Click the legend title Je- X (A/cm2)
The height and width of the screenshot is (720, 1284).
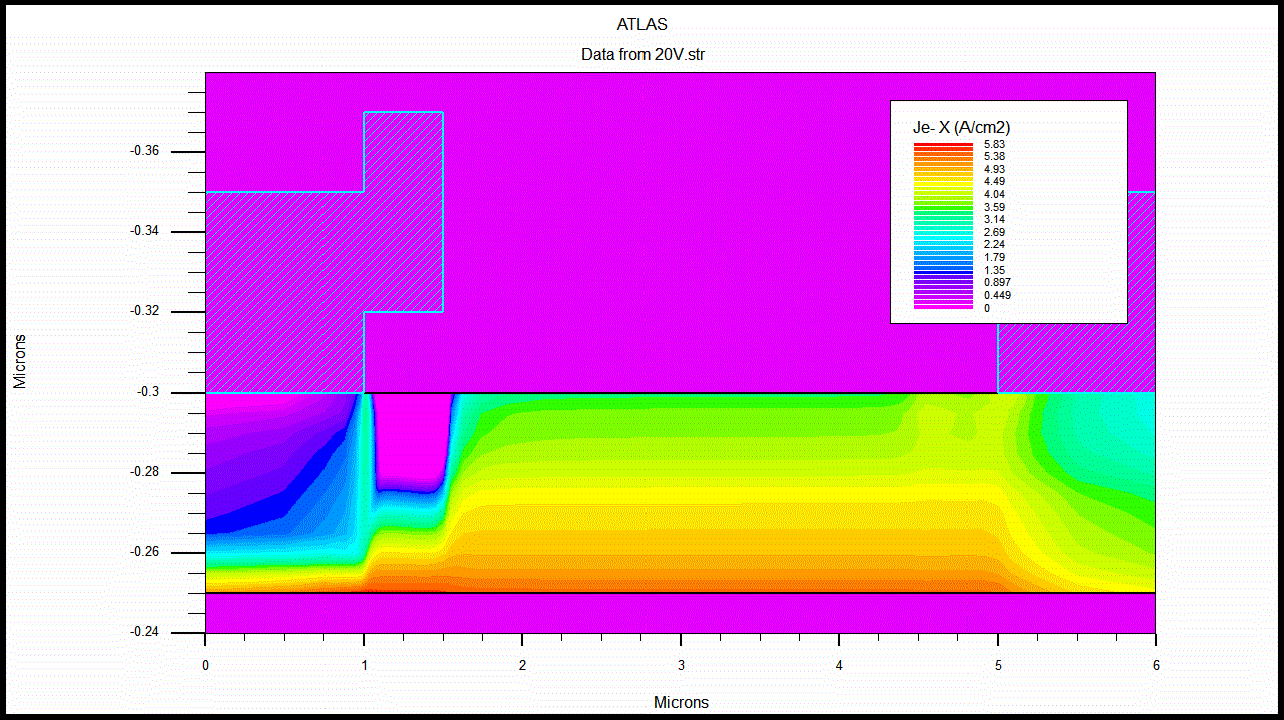coord(962,127)
